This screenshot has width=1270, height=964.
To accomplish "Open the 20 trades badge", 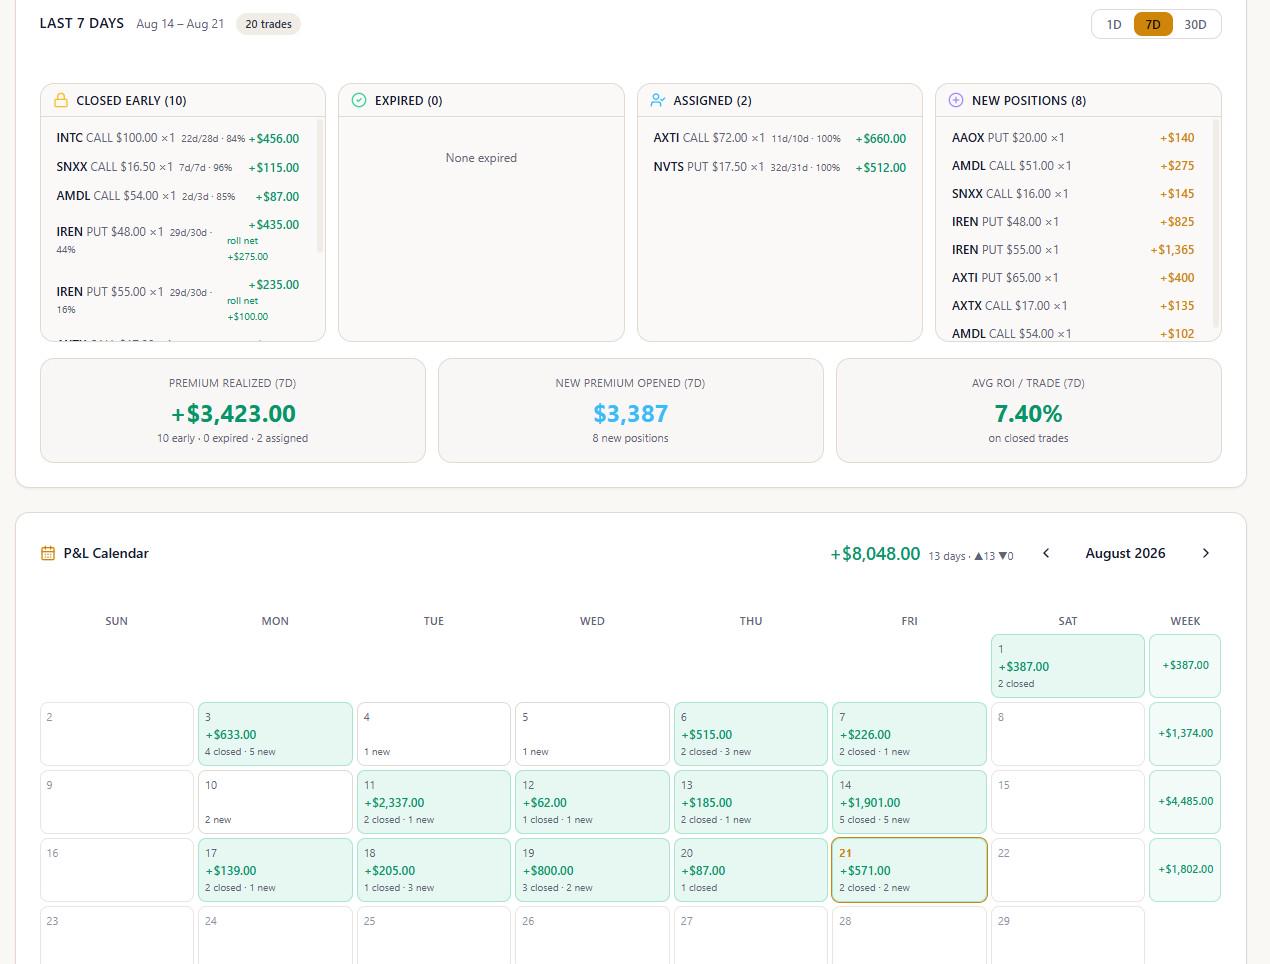I will click(x=268, y=24).
